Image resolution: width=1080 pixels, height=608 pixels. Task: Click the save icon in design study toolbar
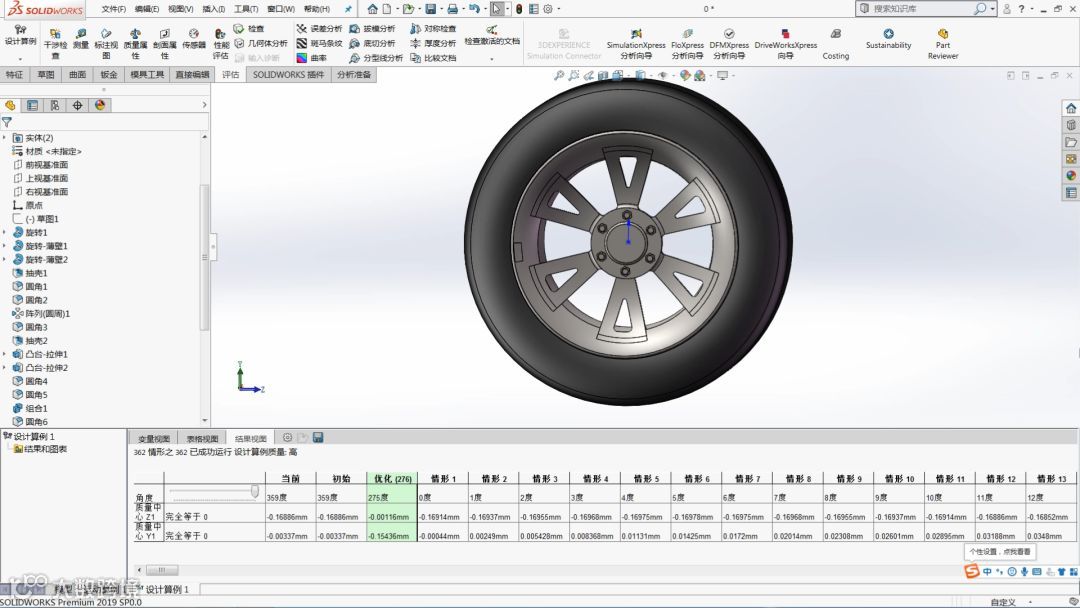[318, 438]
